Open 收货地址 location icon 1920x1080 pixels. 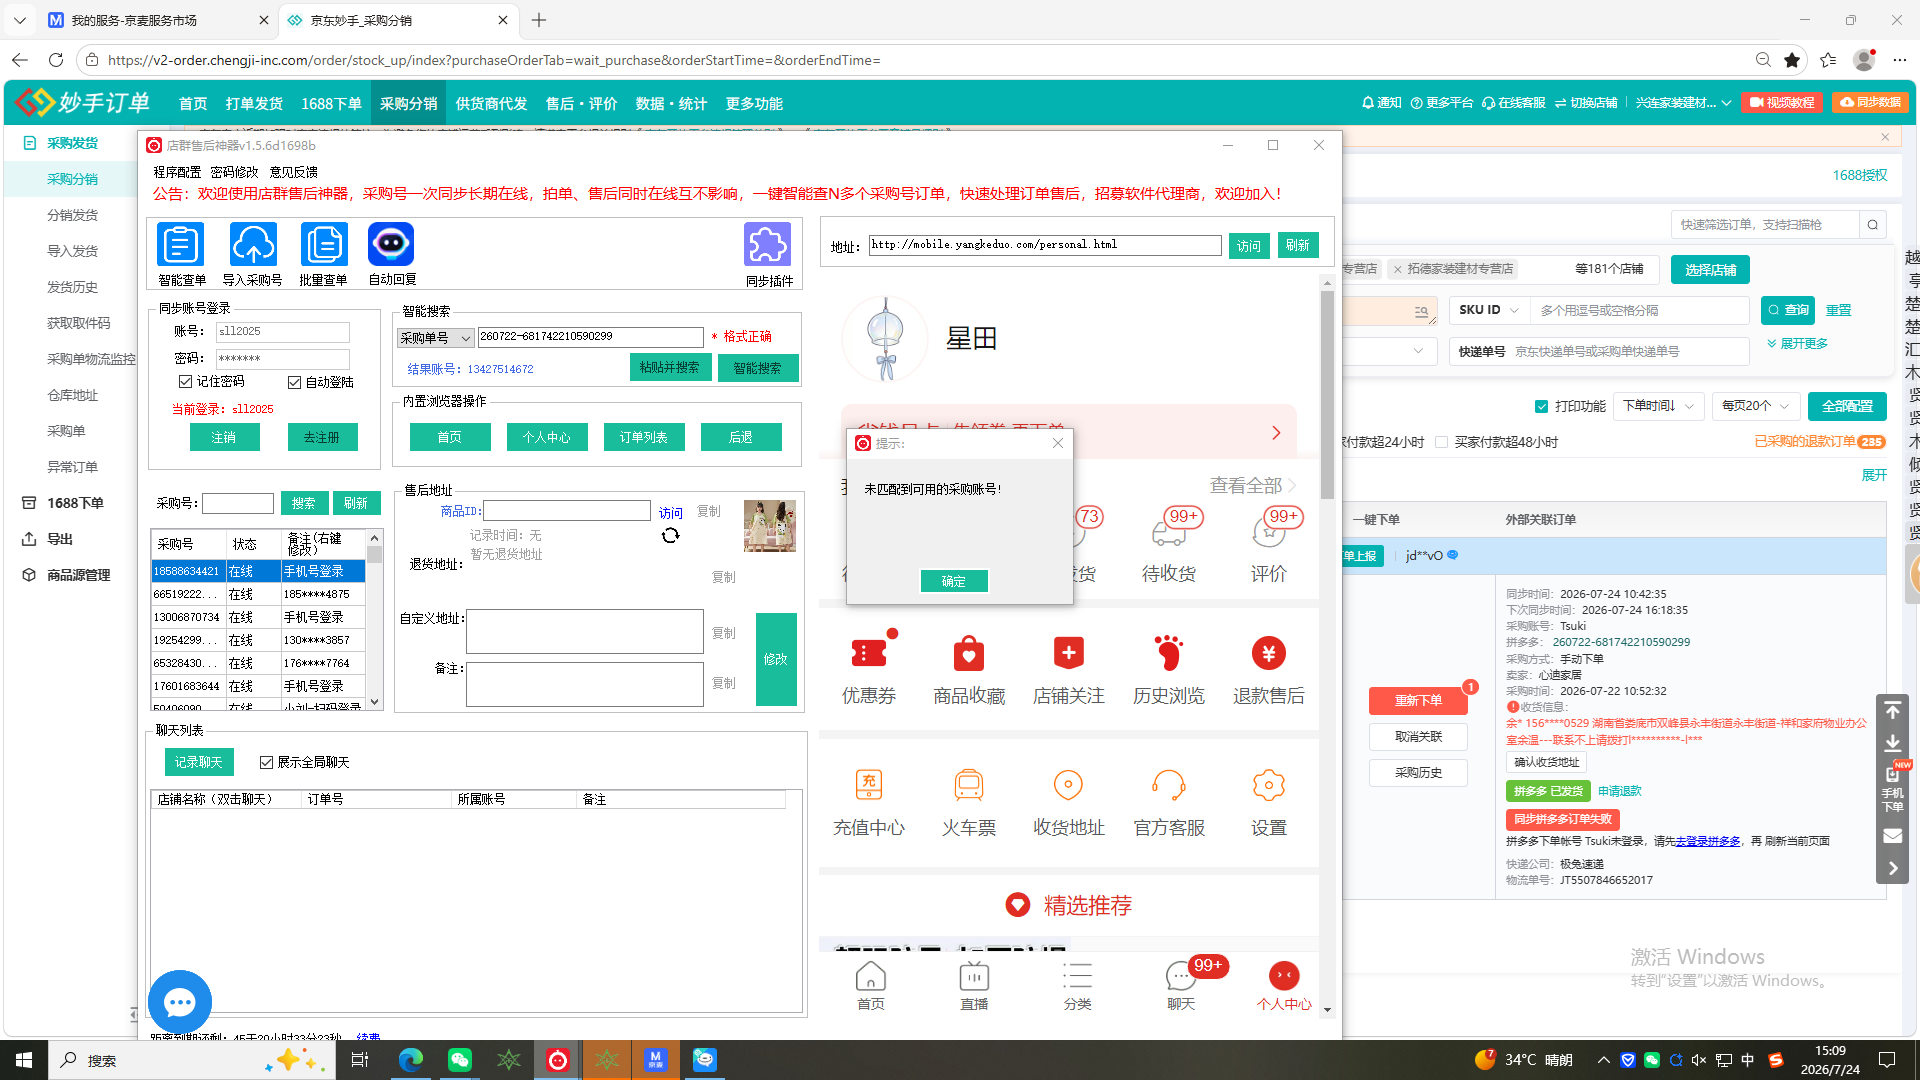(1069, 785)
